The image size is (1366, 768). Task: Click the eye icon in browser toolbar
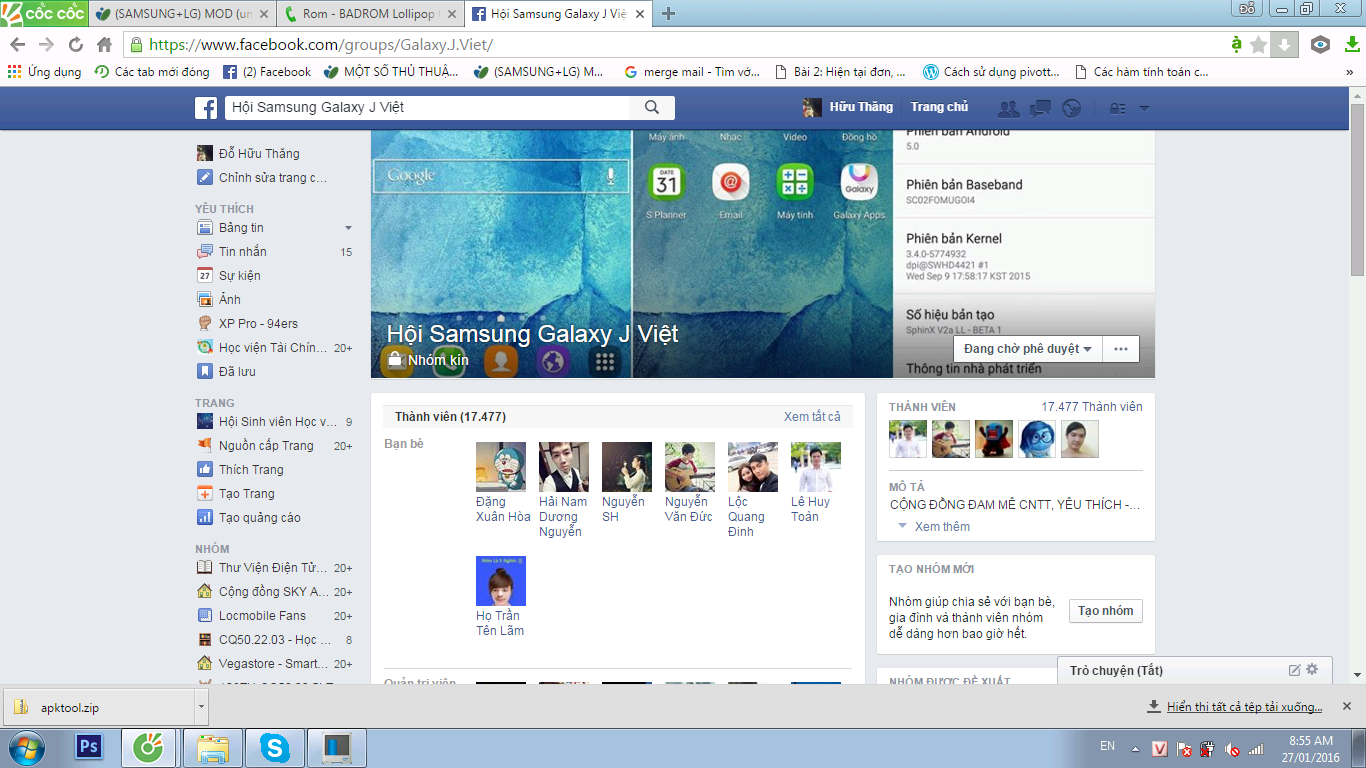(x=1321, y=45)
